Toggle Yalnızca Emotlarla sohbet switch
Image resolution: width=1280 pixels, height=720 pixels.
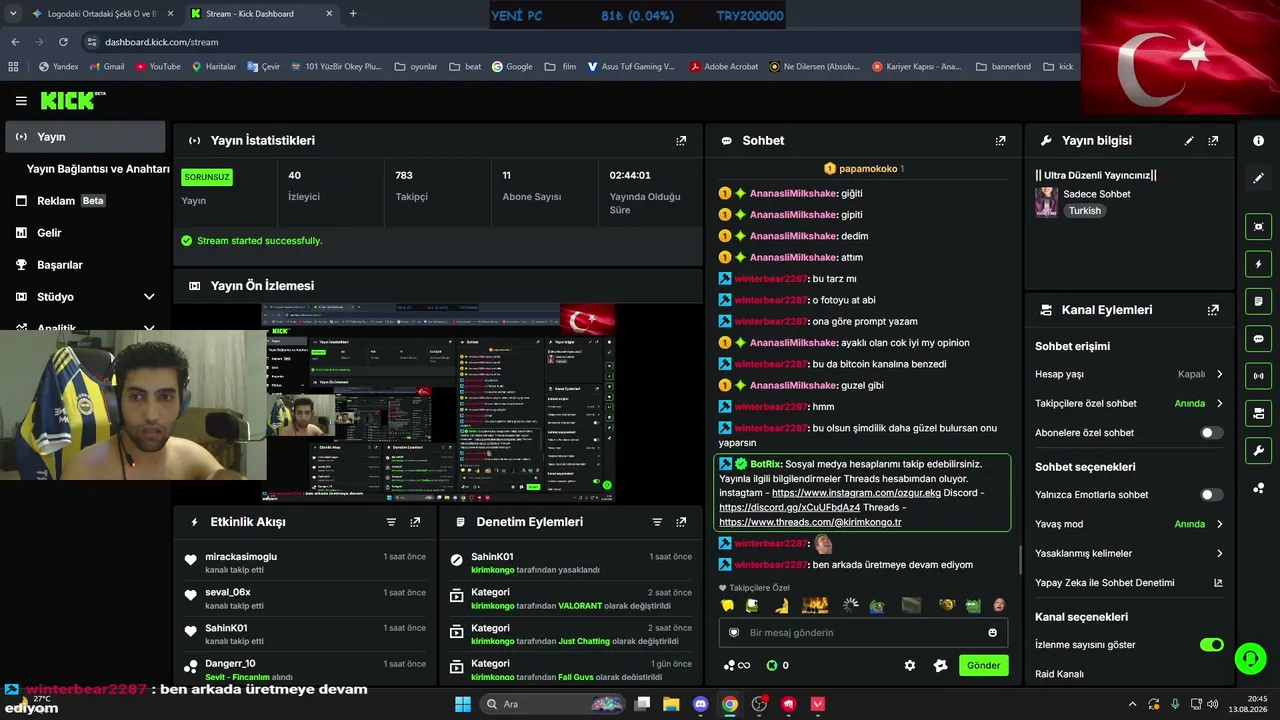1211,495
